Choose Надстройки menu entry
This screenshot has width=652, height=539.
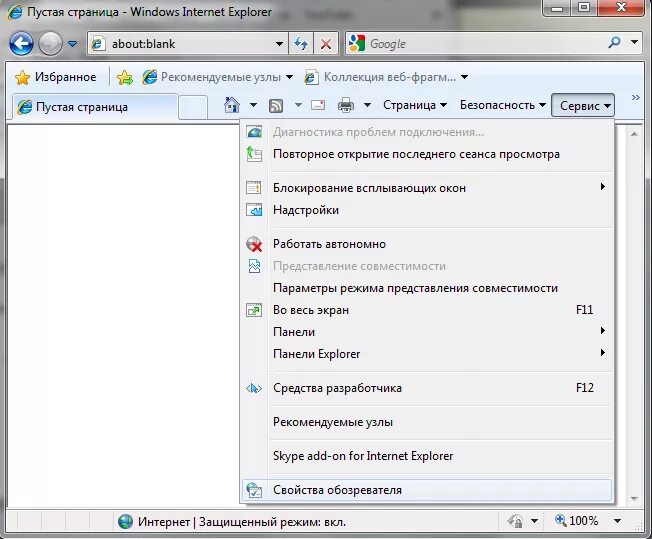426,210
